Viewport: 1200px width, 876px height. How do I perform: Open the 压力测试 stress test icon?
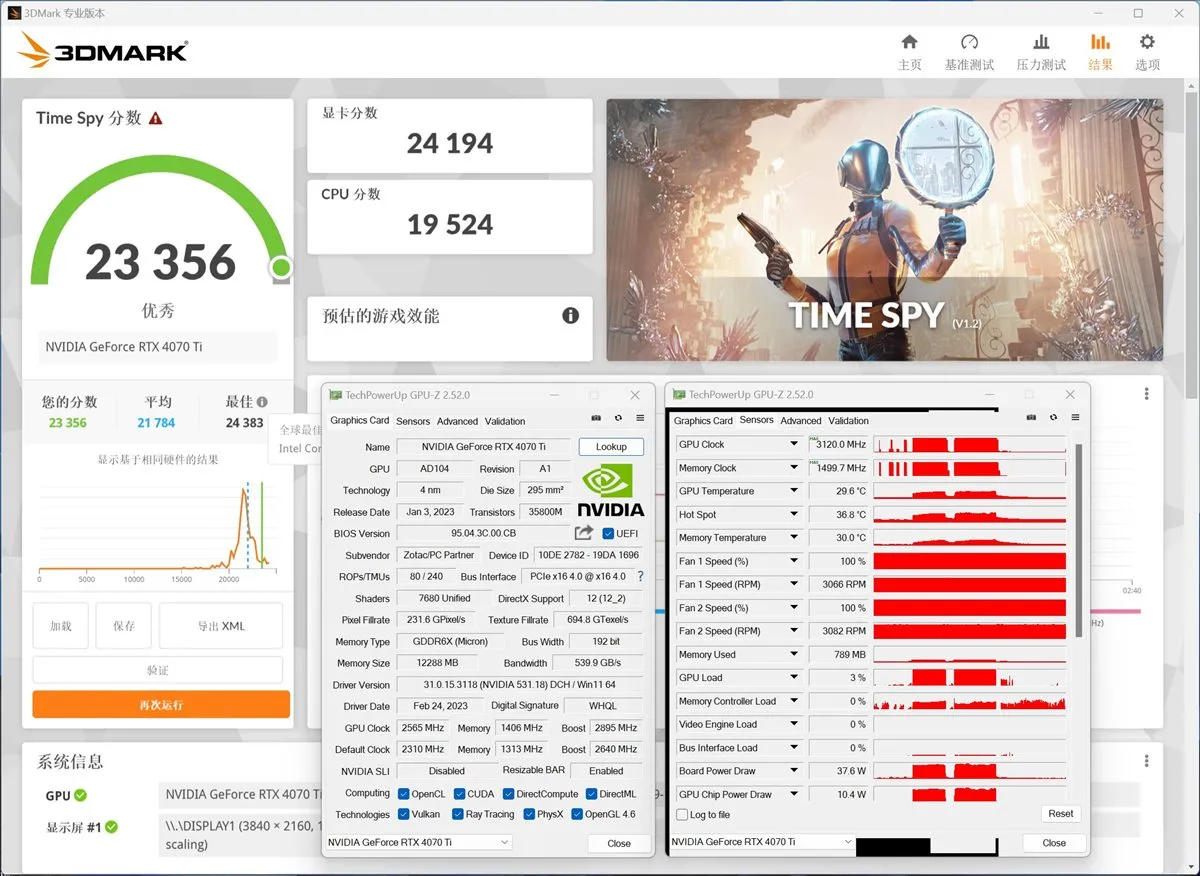coord(1041,42)
